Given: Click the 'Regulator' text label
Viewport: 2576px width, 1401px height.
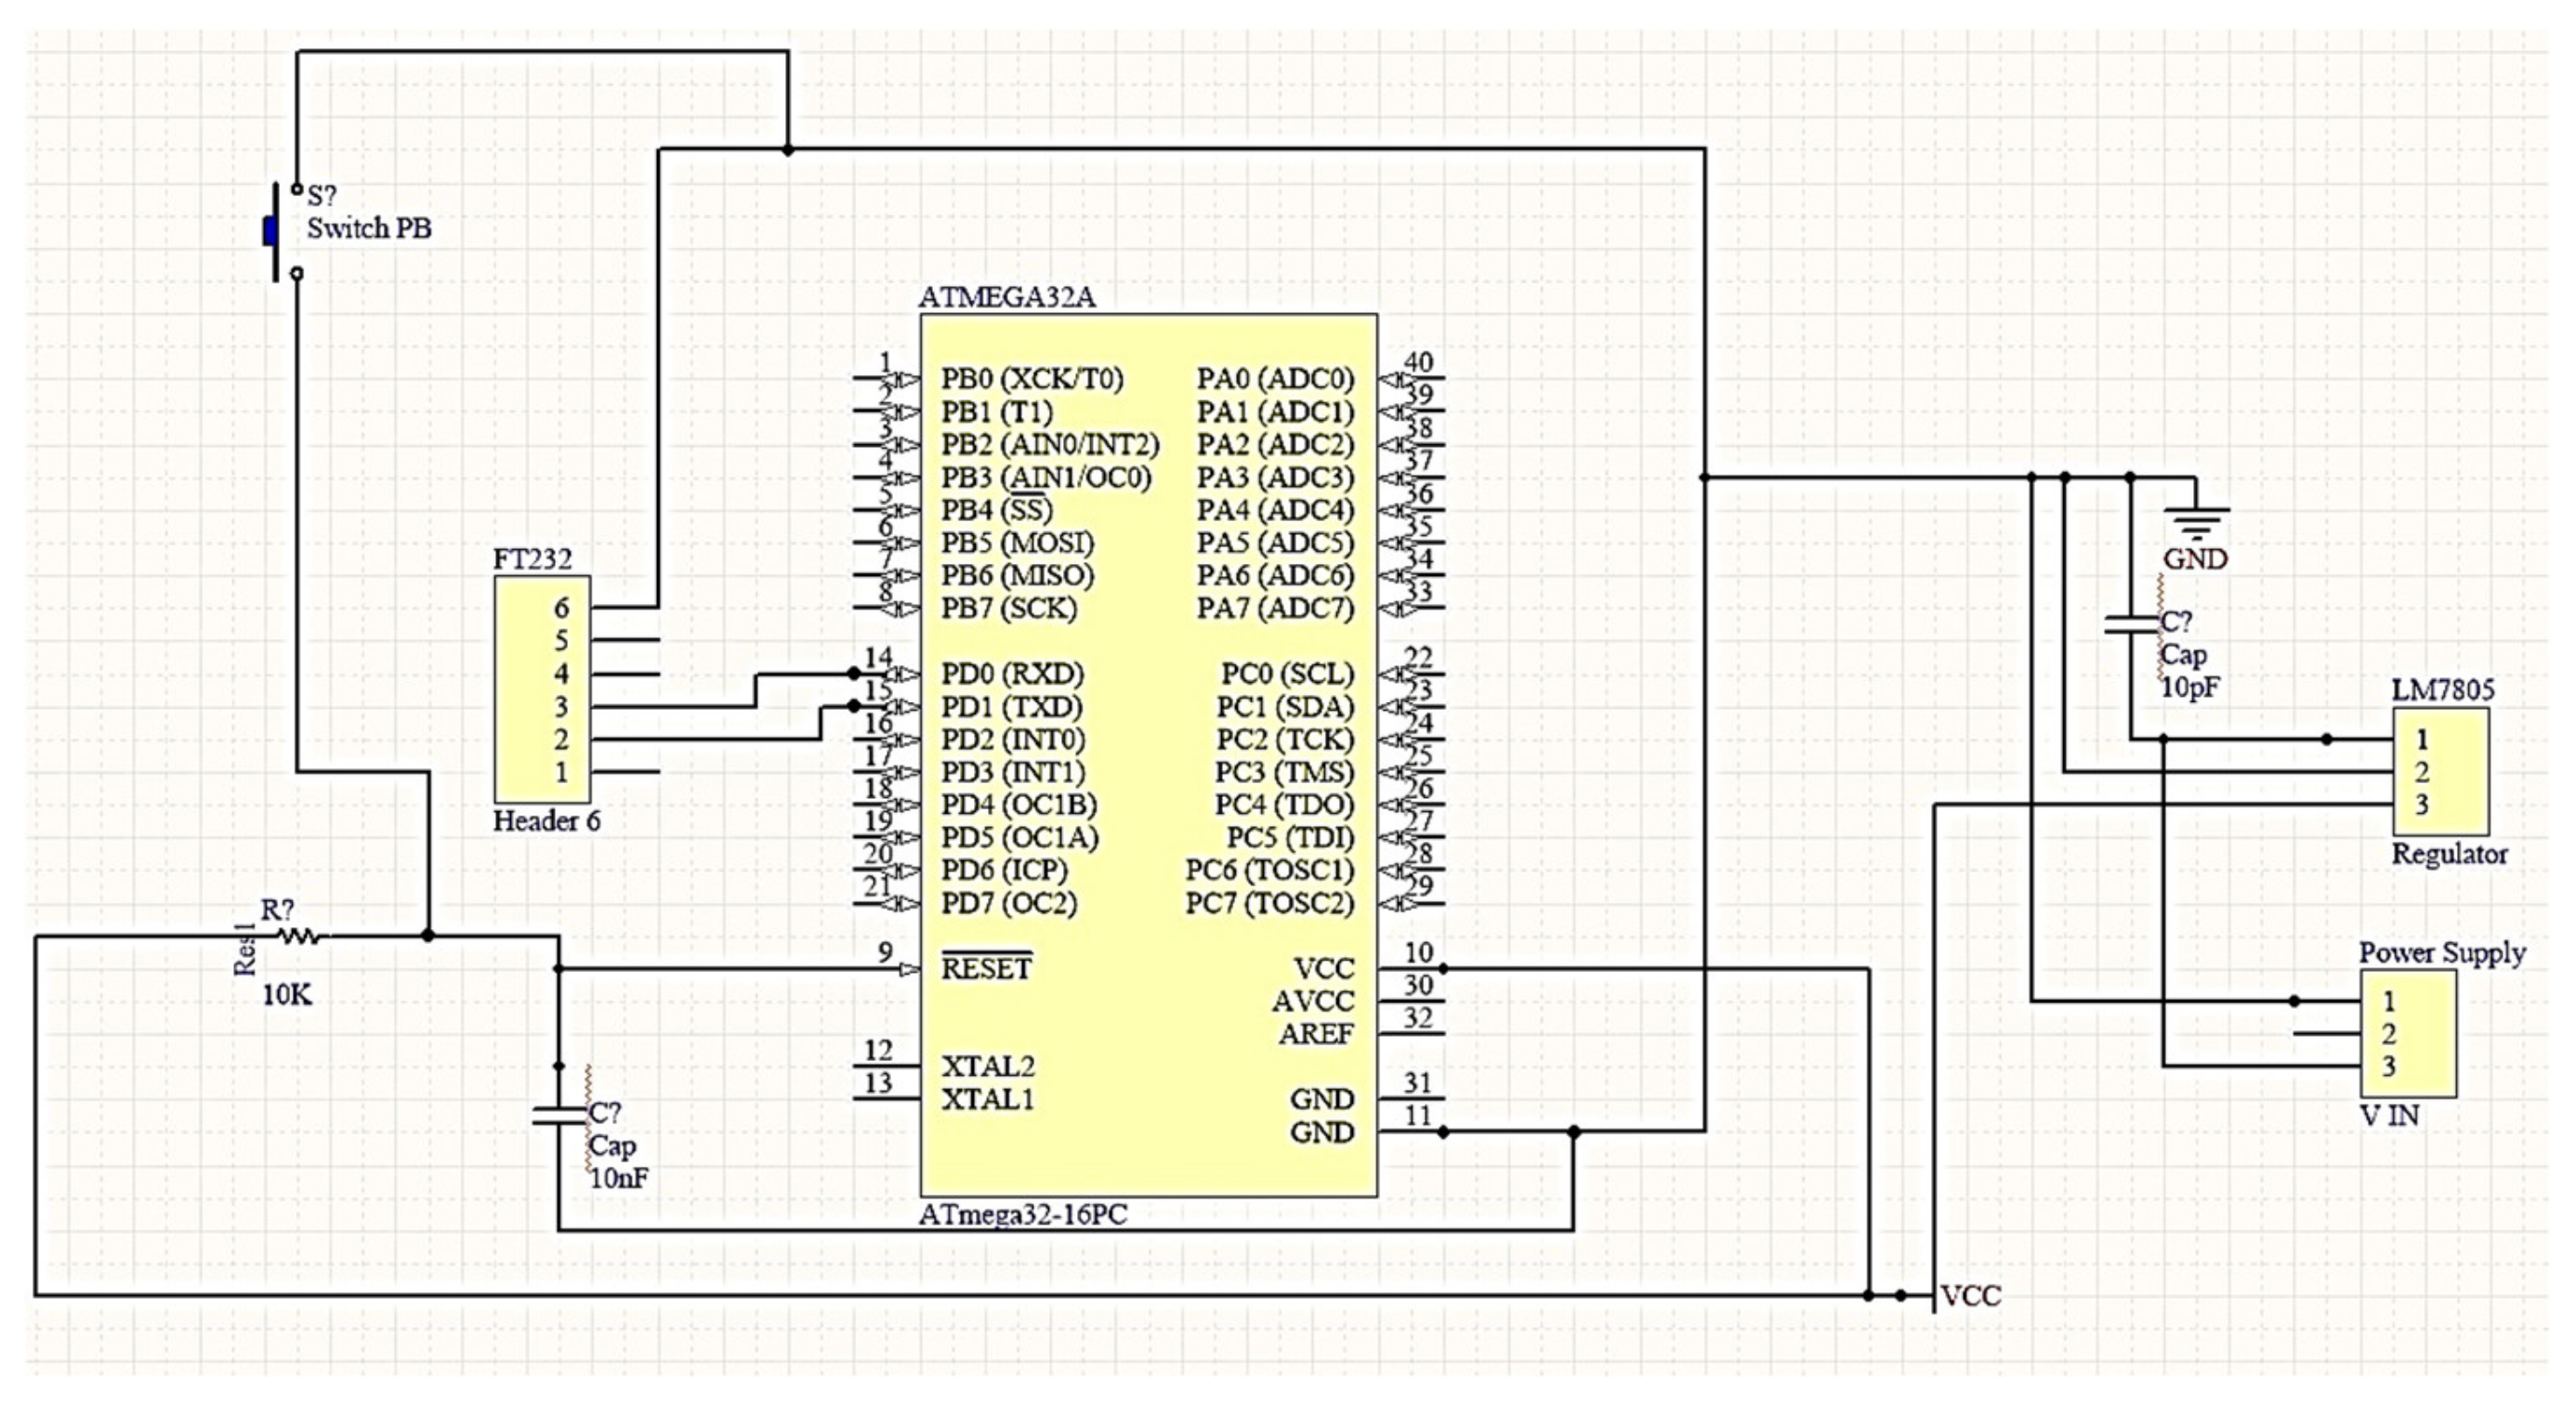Looking at the screenshot, I should click(2449, 854).
